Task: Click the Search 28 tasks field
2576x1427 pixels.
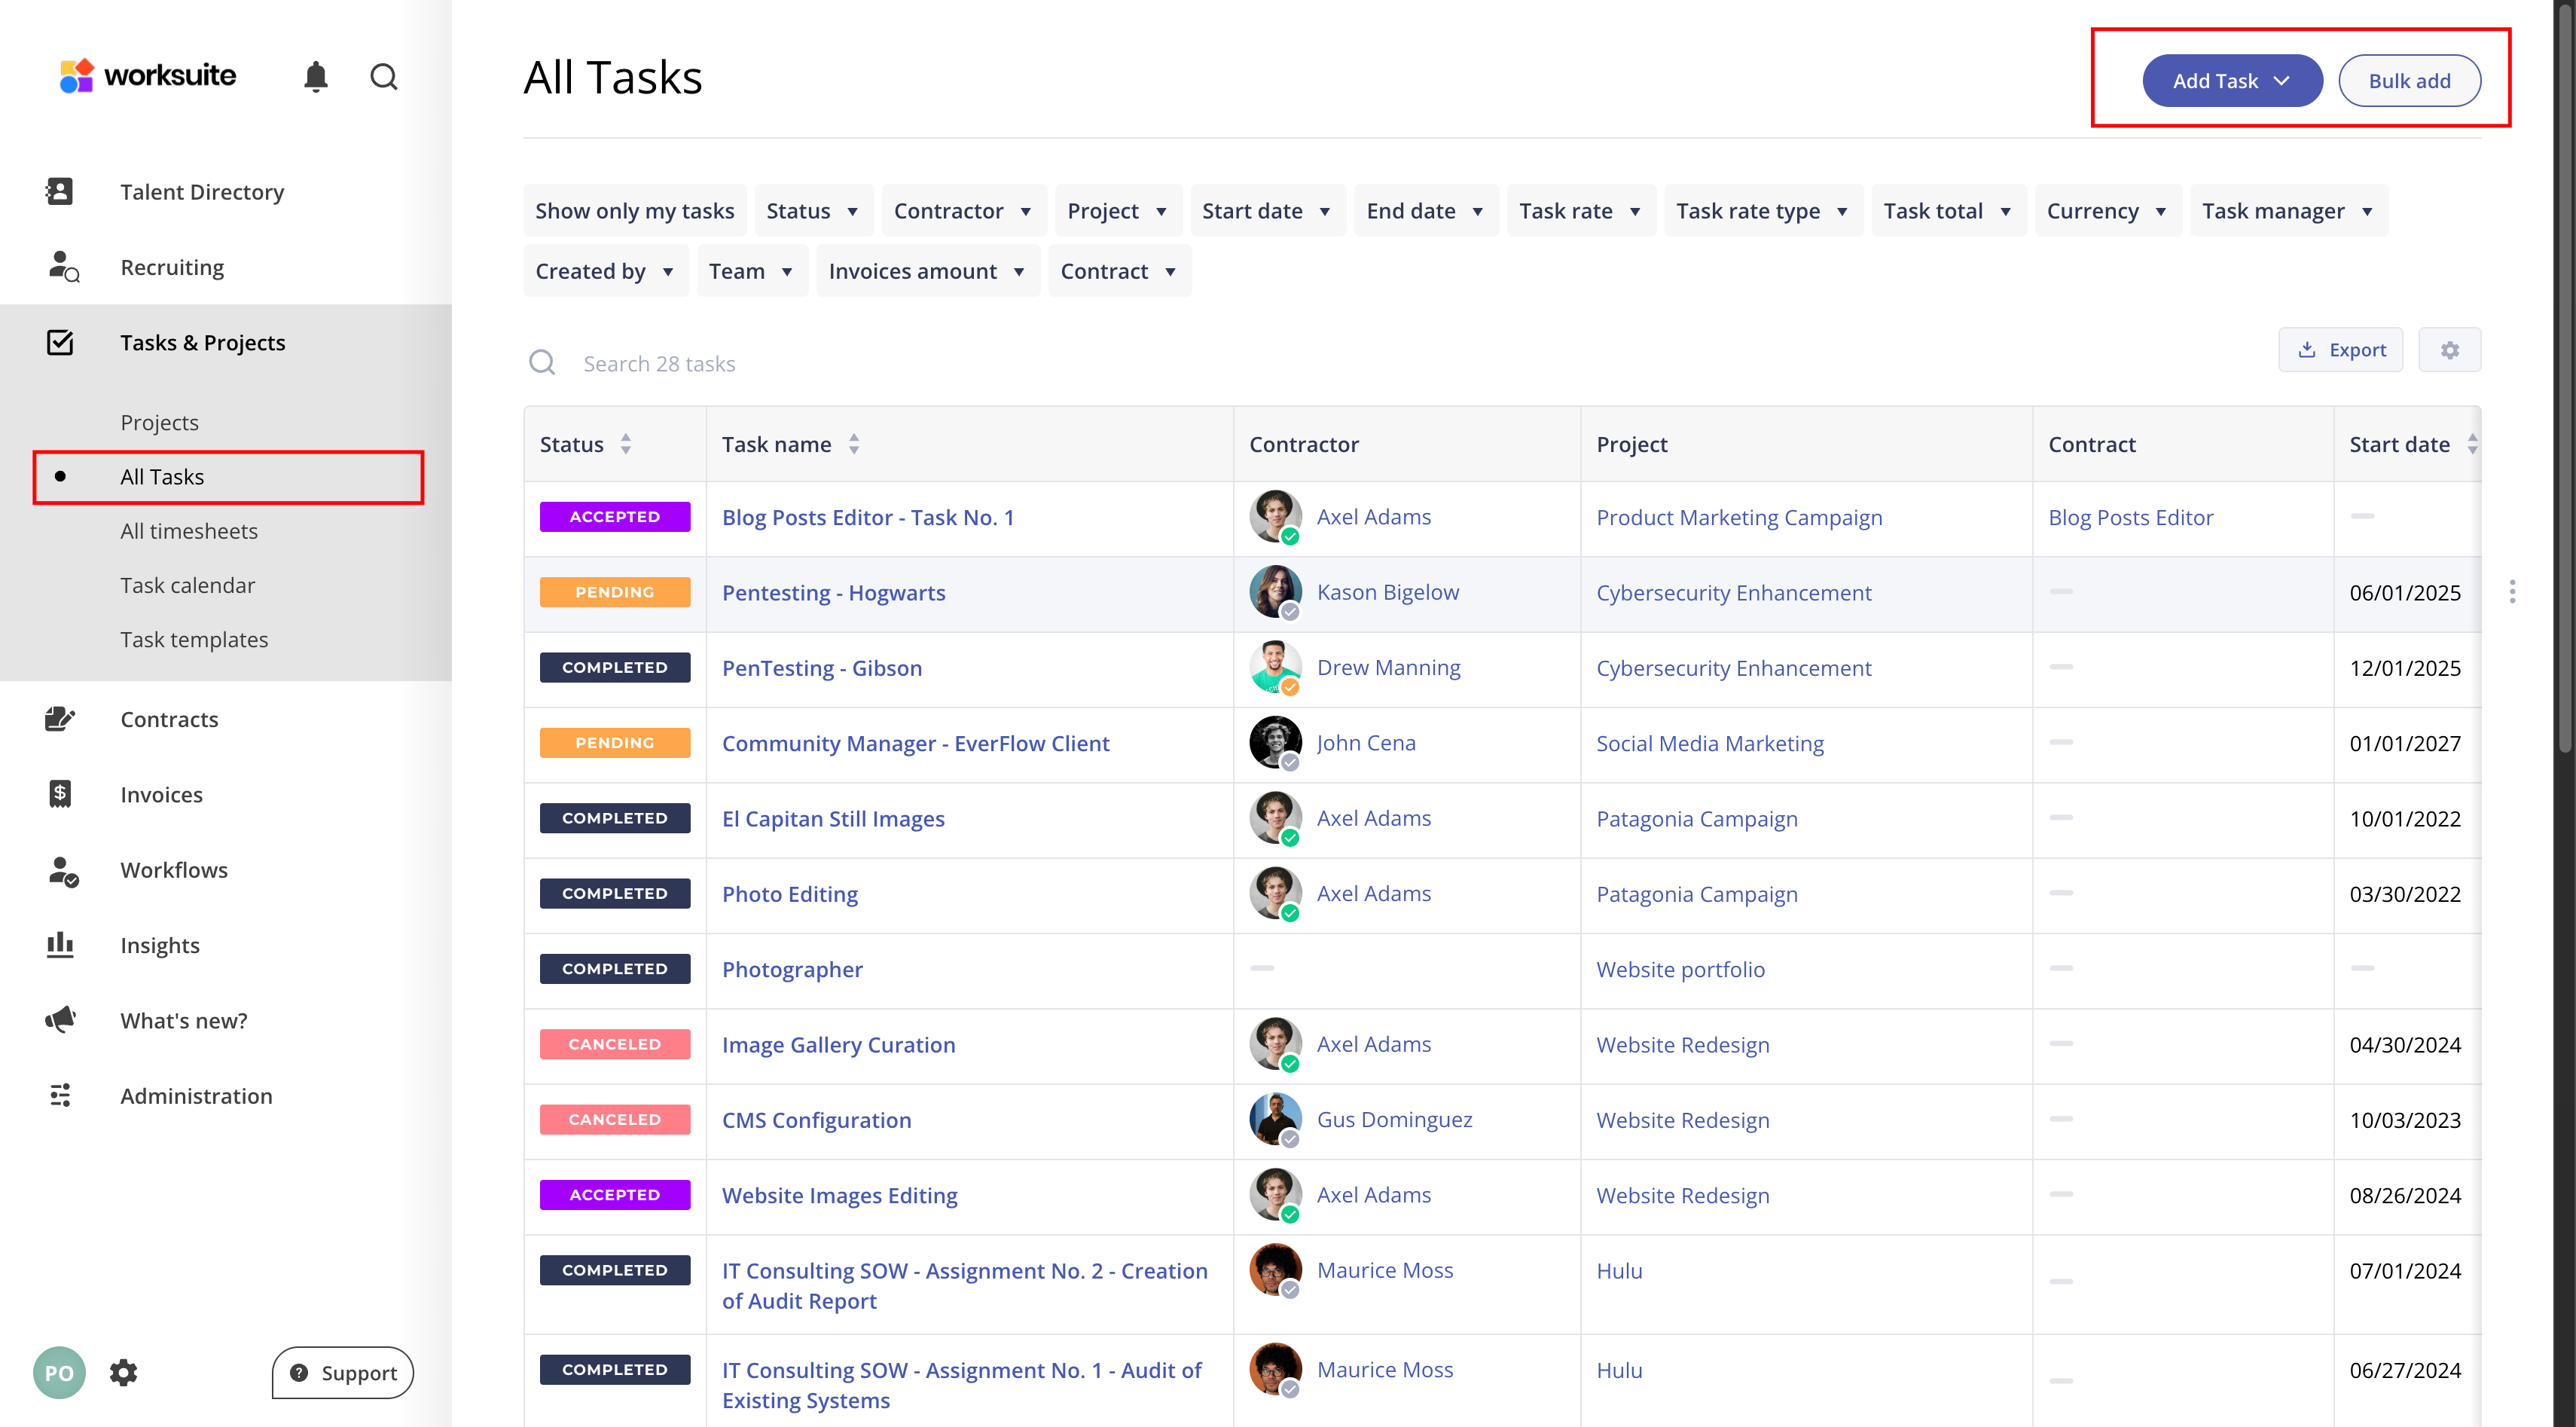Action: click(x=659, y=364)
